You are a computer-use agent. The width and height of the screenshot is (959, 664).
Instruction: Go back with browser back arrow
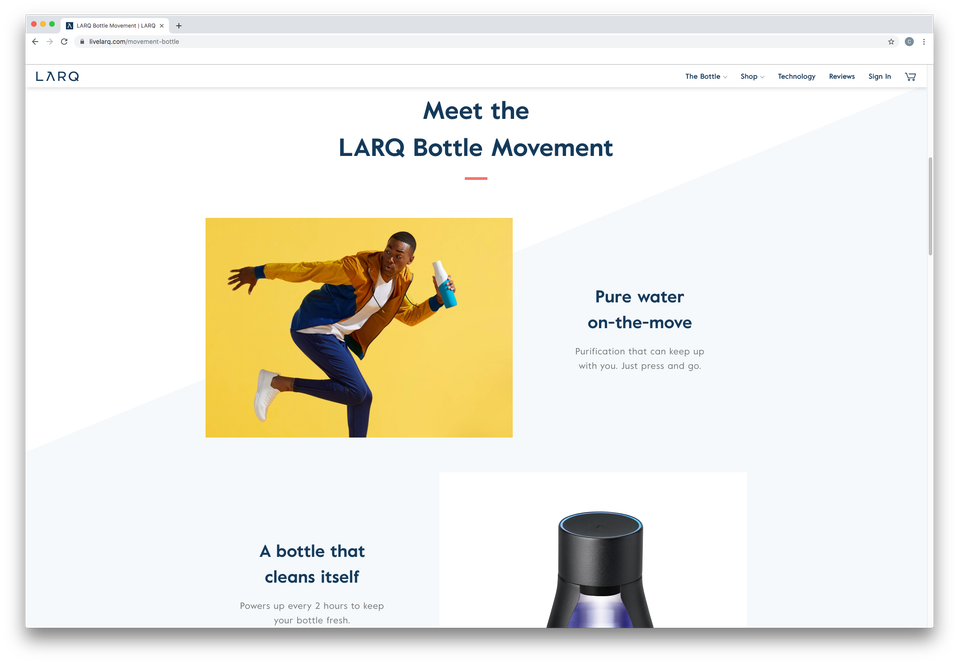pos(35,42)
